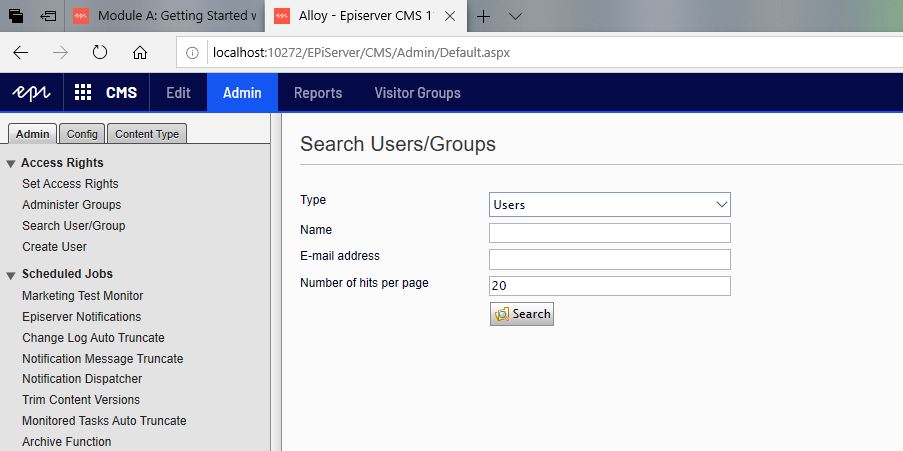Click the browser back arrow

(21, 53)
